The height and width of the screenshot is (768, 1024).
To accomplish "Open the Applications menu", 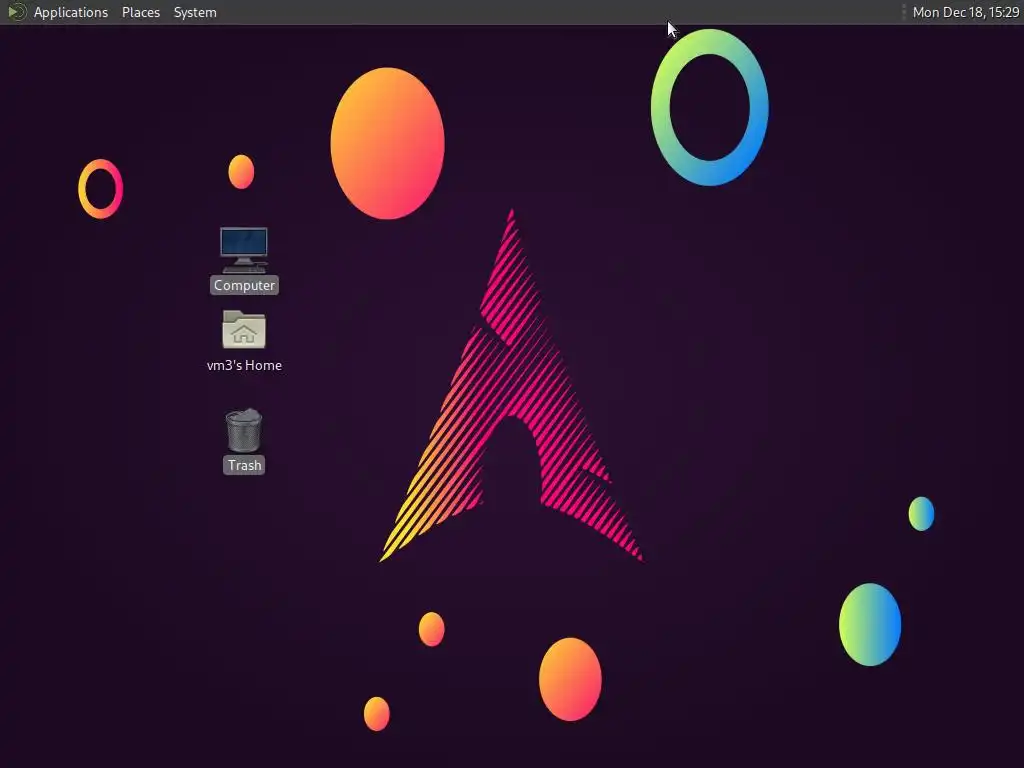I will click(x=71, y=12).
